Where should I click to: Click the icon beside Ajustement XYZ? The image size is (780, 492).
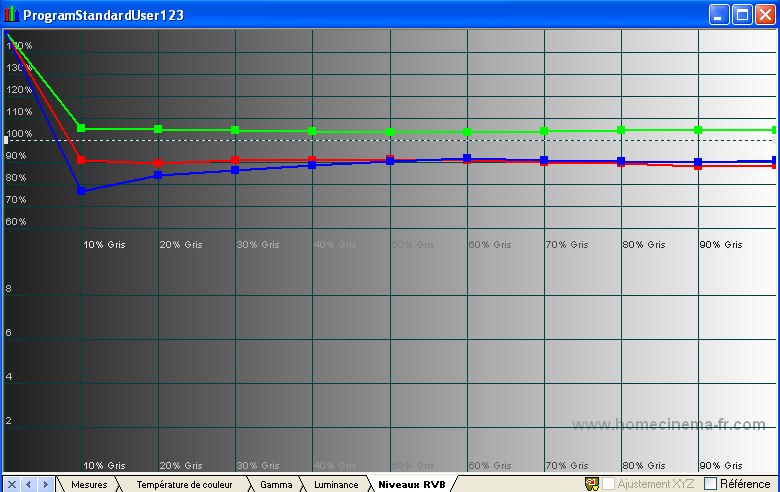pos(592,484)
